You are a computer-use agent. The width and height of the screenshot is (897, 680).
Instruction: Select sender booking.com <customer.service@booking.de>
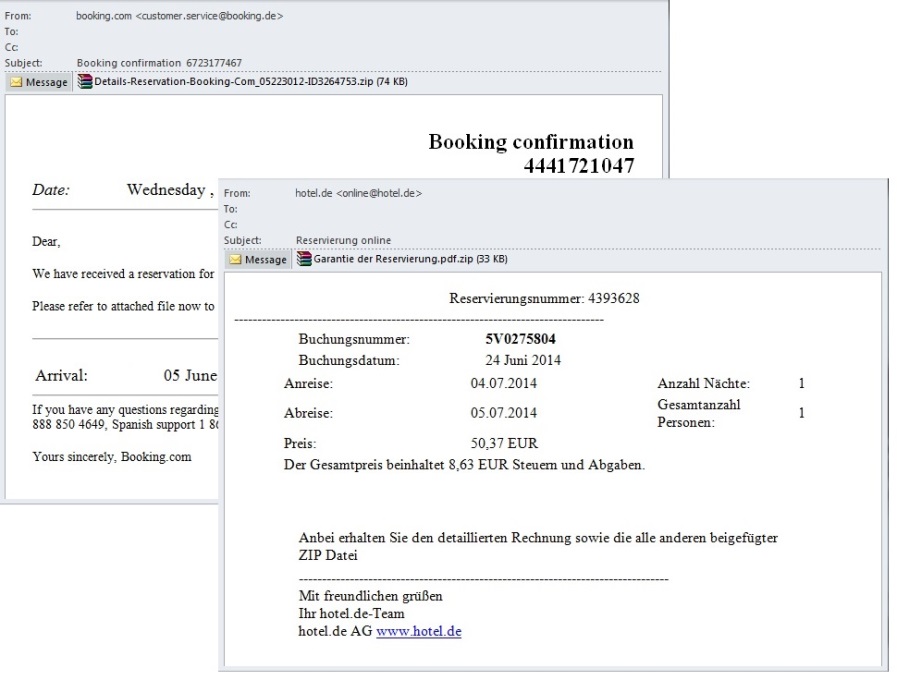tap(180, 16)
